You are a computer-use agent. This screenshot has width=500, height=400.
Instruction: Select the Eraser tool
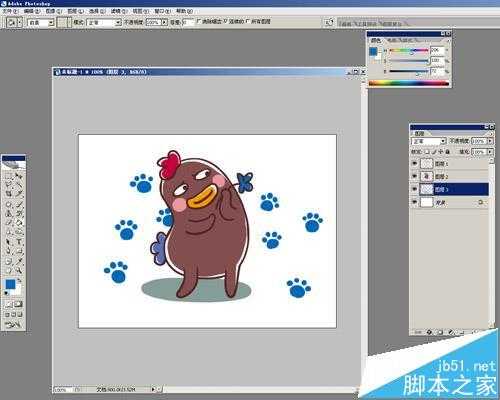(x=9, y=223)
